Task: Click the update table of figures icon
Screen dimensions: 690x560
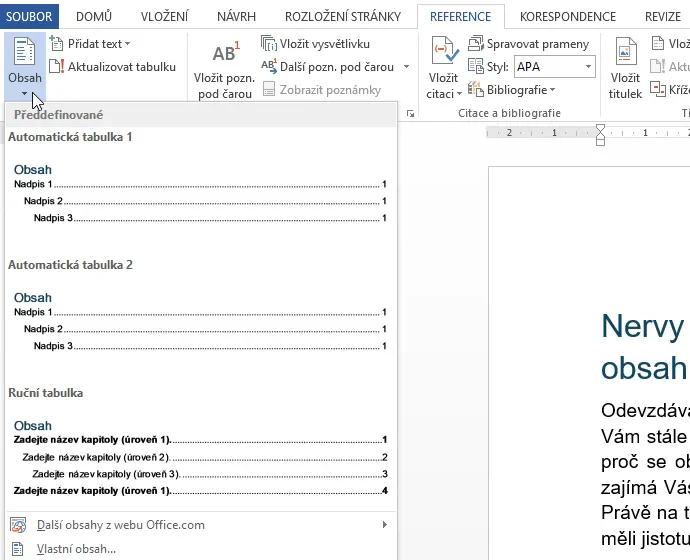Action: pyautogui.click(x=658, y=66)
